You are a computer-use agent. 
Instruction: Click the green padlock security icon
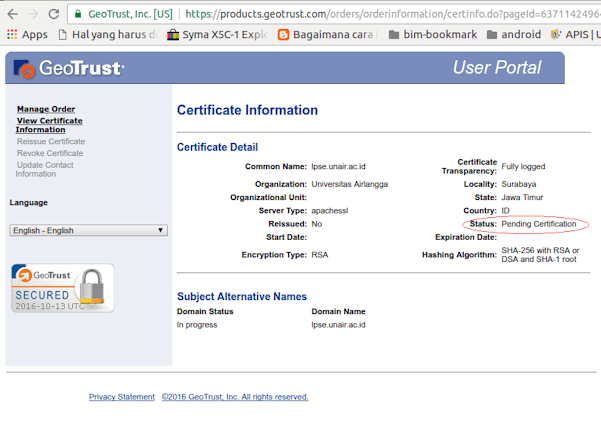coord(79,15)
